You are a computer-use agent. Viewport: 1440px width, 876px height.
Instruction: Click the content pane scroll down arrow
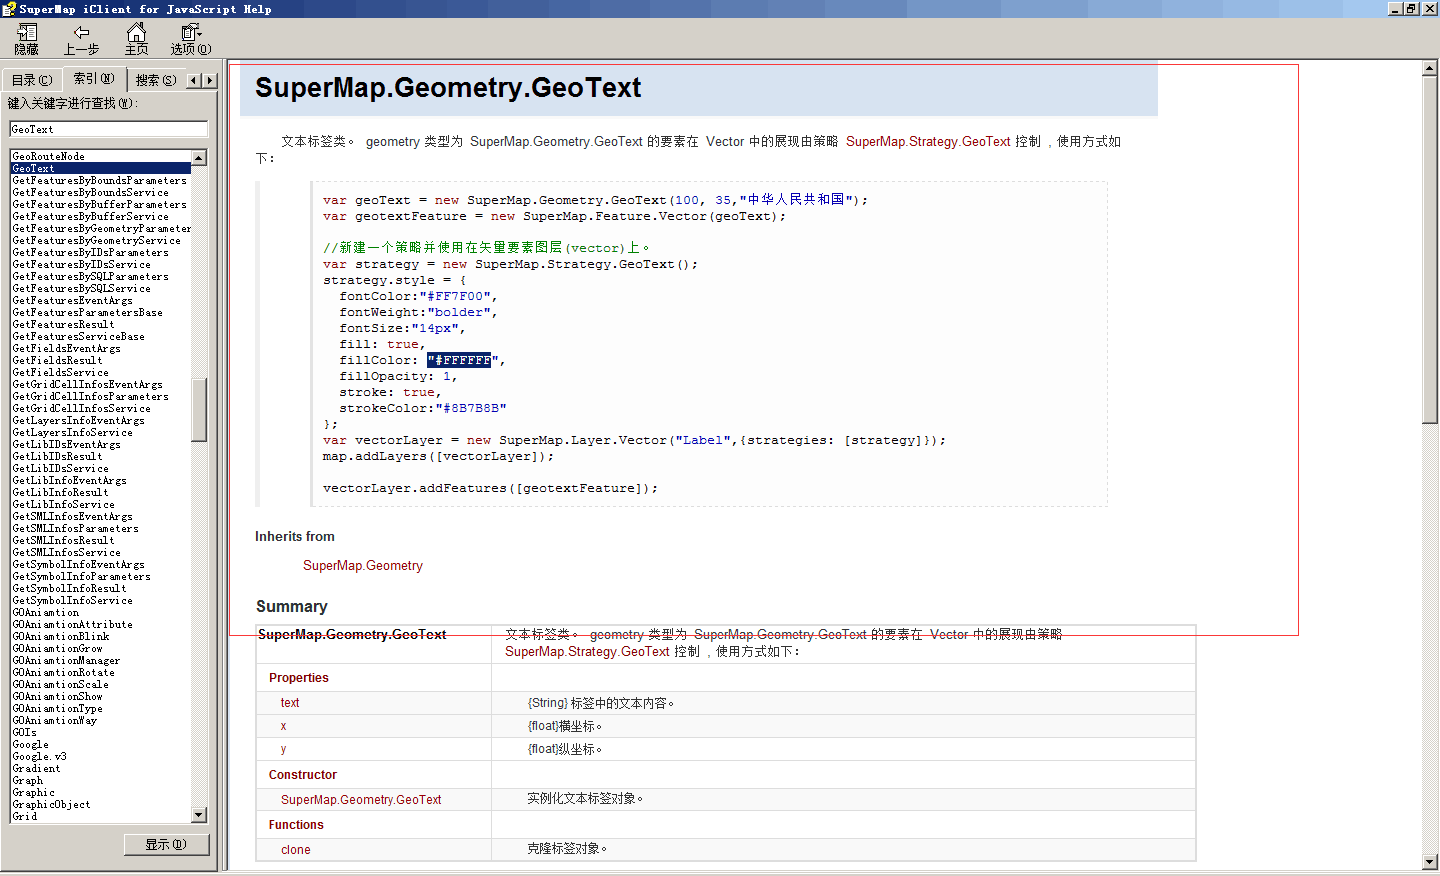pos(1429,861)
